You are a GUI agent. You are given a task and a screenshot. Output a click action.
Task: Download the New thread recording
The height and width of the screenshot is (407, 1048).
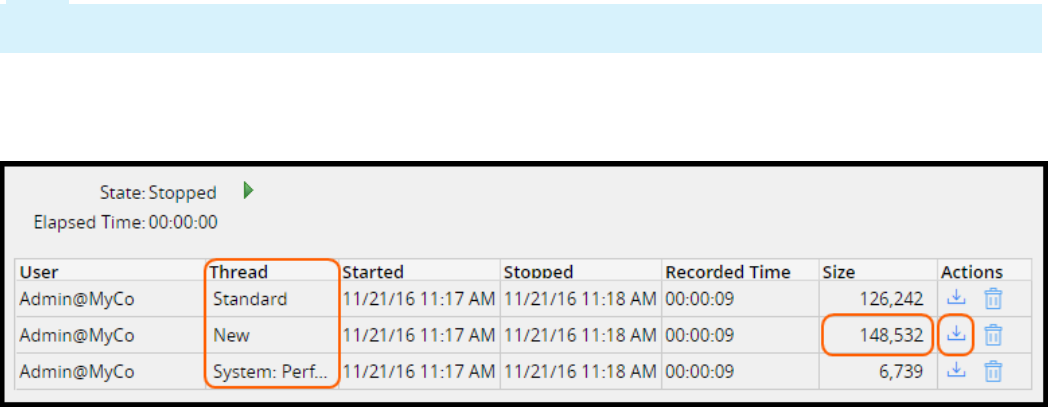957,334
